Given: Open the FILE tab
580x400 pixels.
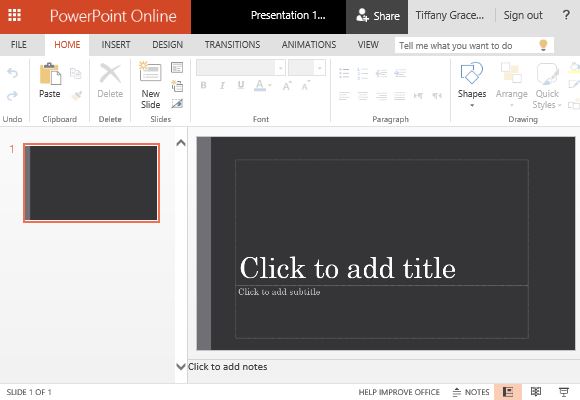Looking at the screenshot, I should (x=19, y=45).
